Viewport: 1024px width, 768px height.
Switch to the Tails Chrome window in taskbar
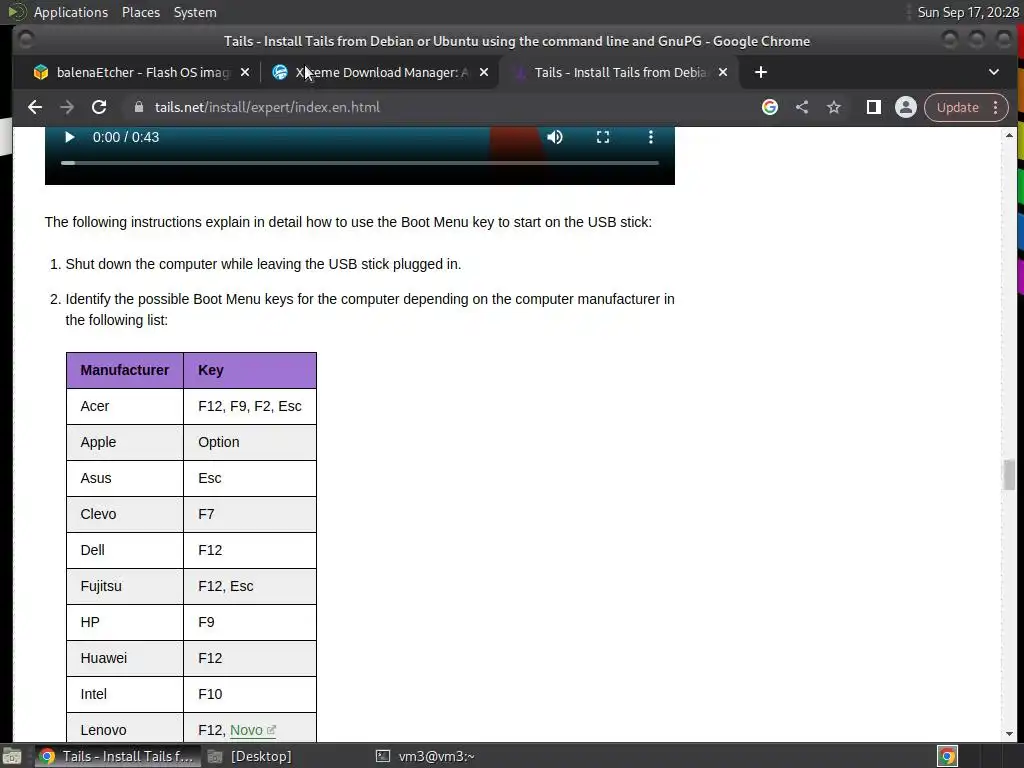(x=116, y=756)
